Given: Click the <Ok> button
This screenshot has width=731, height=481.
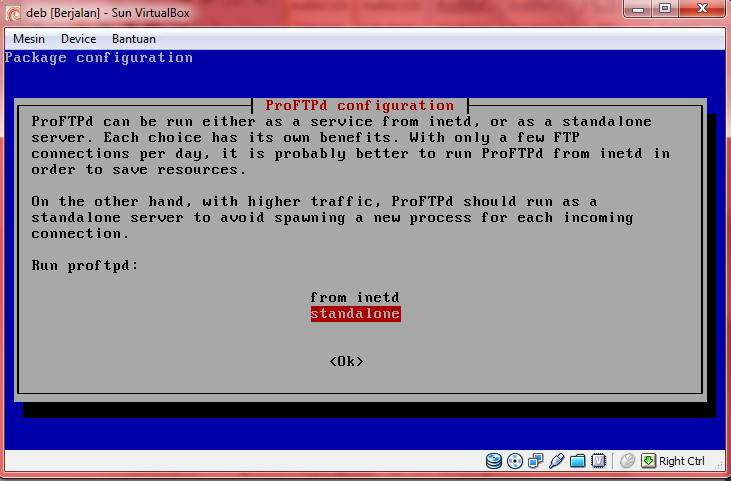Looking at the screenshot, I should [346, 361].
